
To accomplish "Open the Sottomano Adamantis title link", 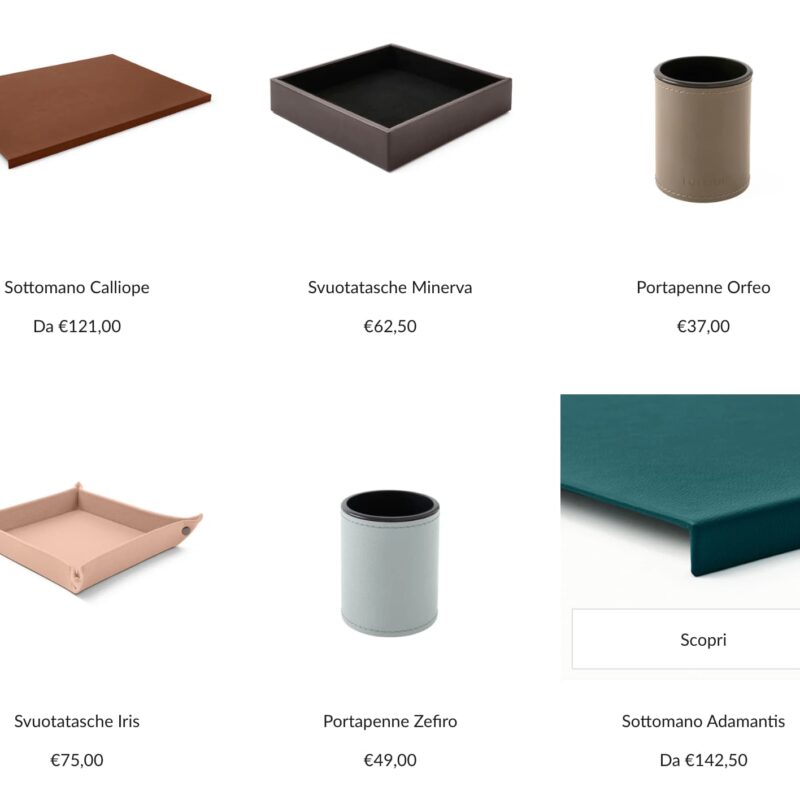I will point(703,721).
